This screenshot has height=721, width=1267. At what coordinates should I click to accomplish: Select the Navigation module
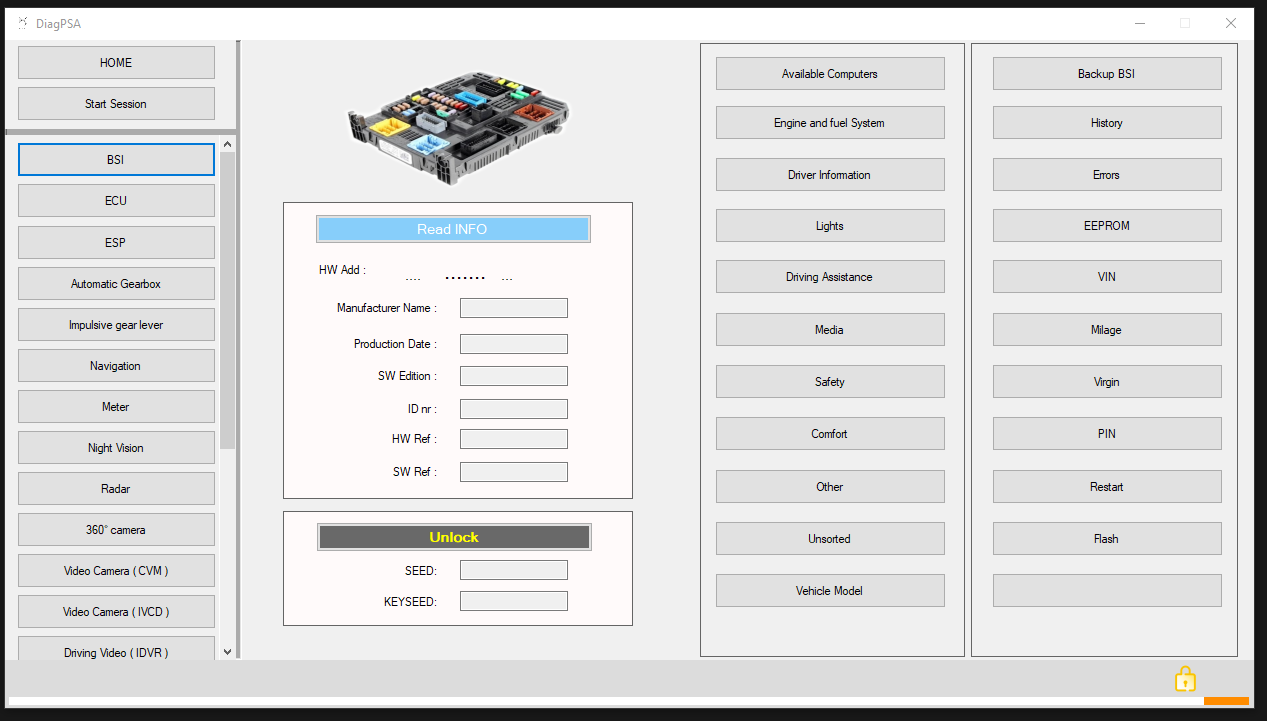[x=116, y=365]
